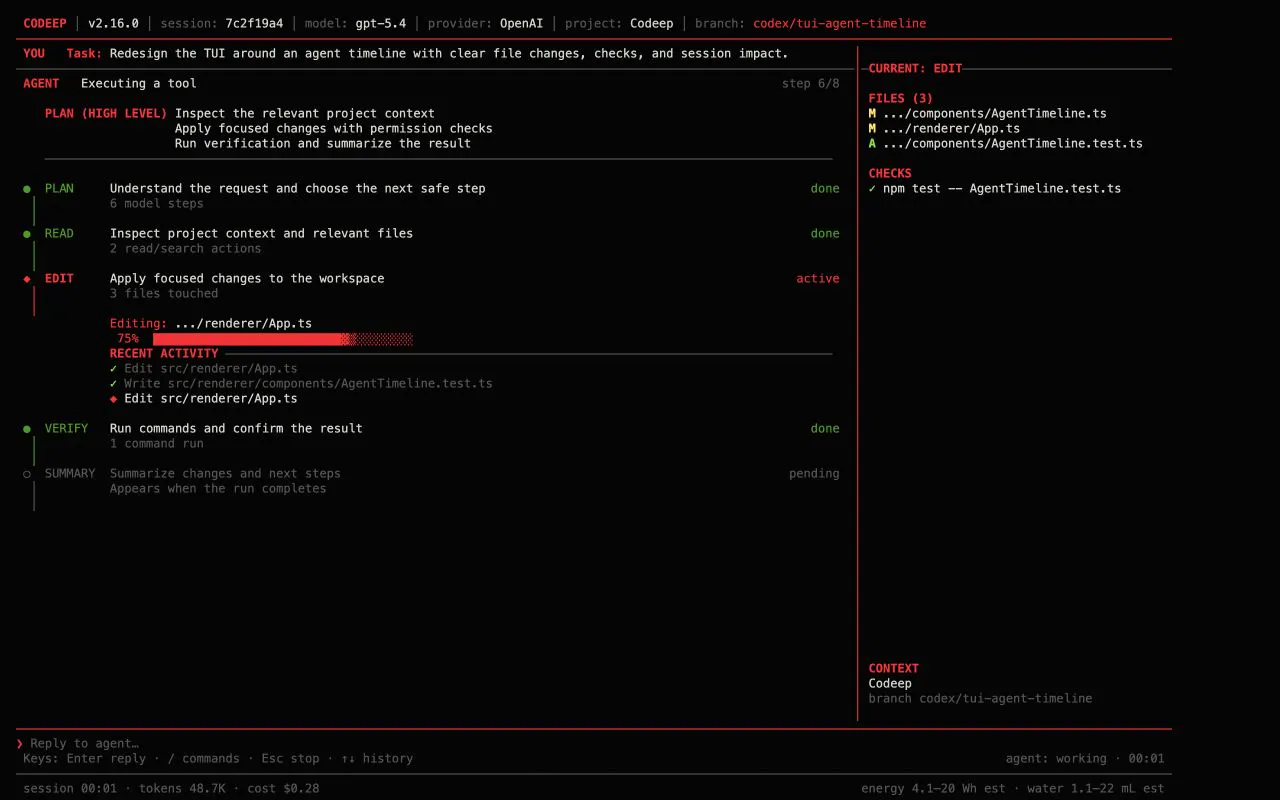Click the 75% editing progress bar

click(x=283, y=339)
